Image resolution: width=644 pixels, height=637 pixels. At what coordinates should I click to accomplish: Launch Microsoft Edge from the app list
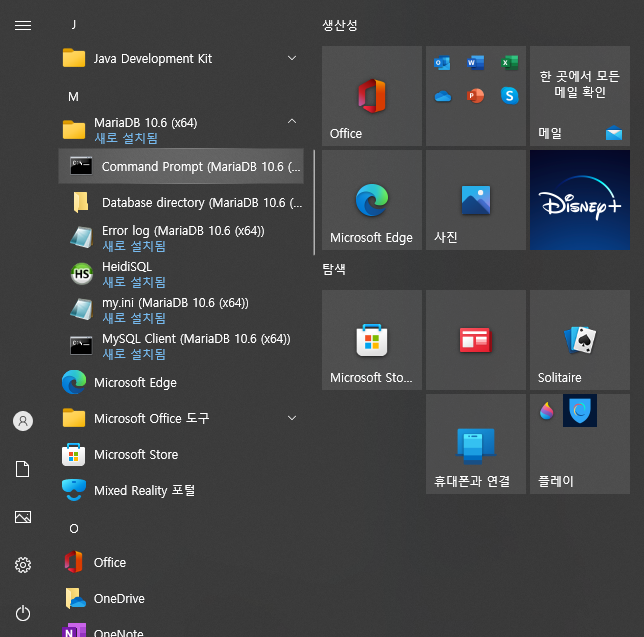[x=181, y=382]
